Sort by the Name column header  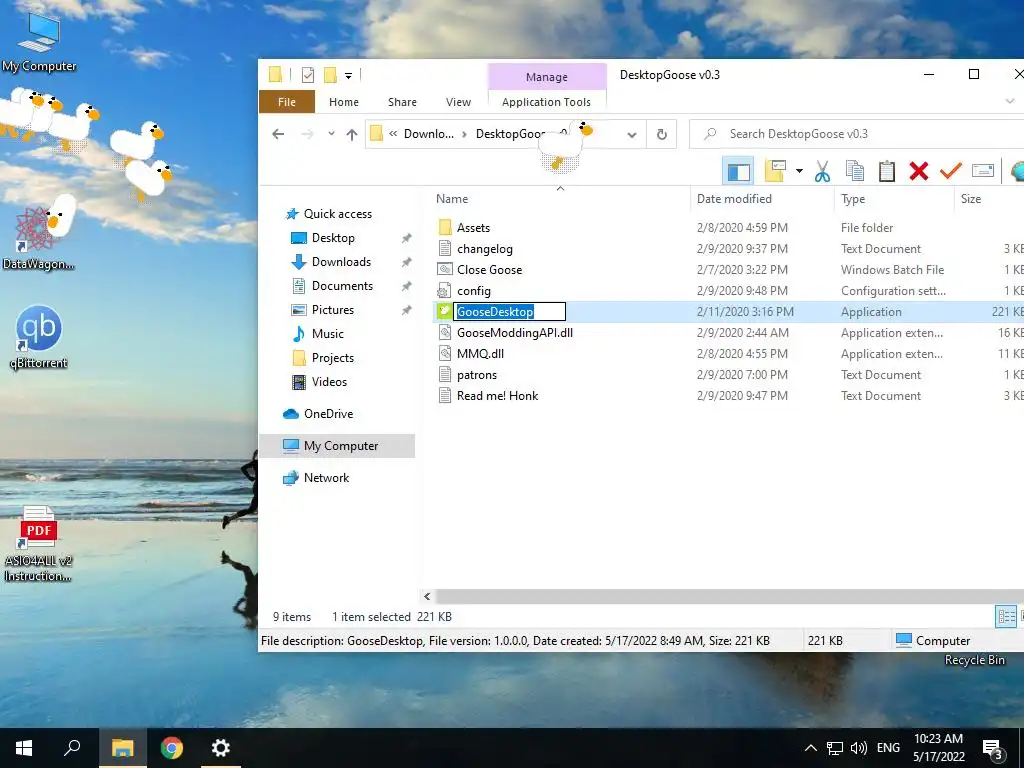(452, 199)
